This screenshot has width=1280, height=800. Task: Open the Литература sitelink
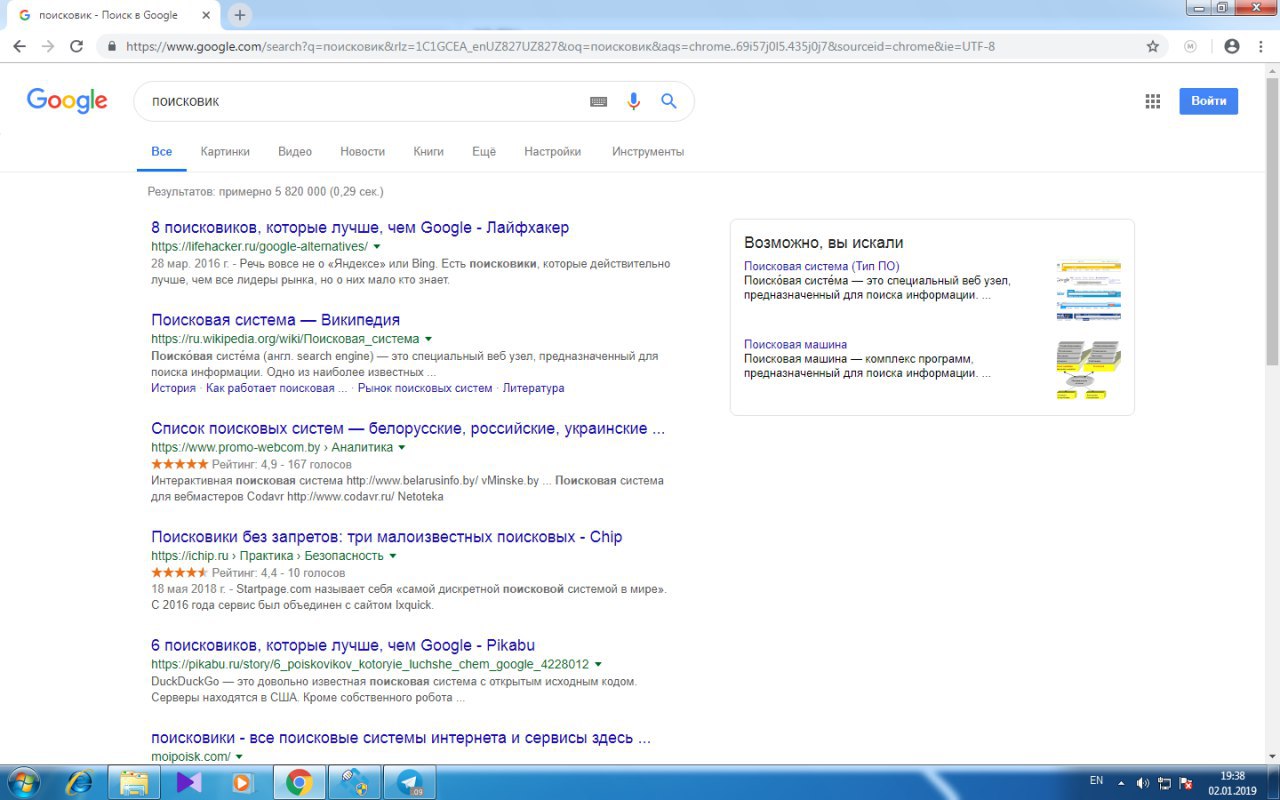pyautogui.click(x=533, y=388)
